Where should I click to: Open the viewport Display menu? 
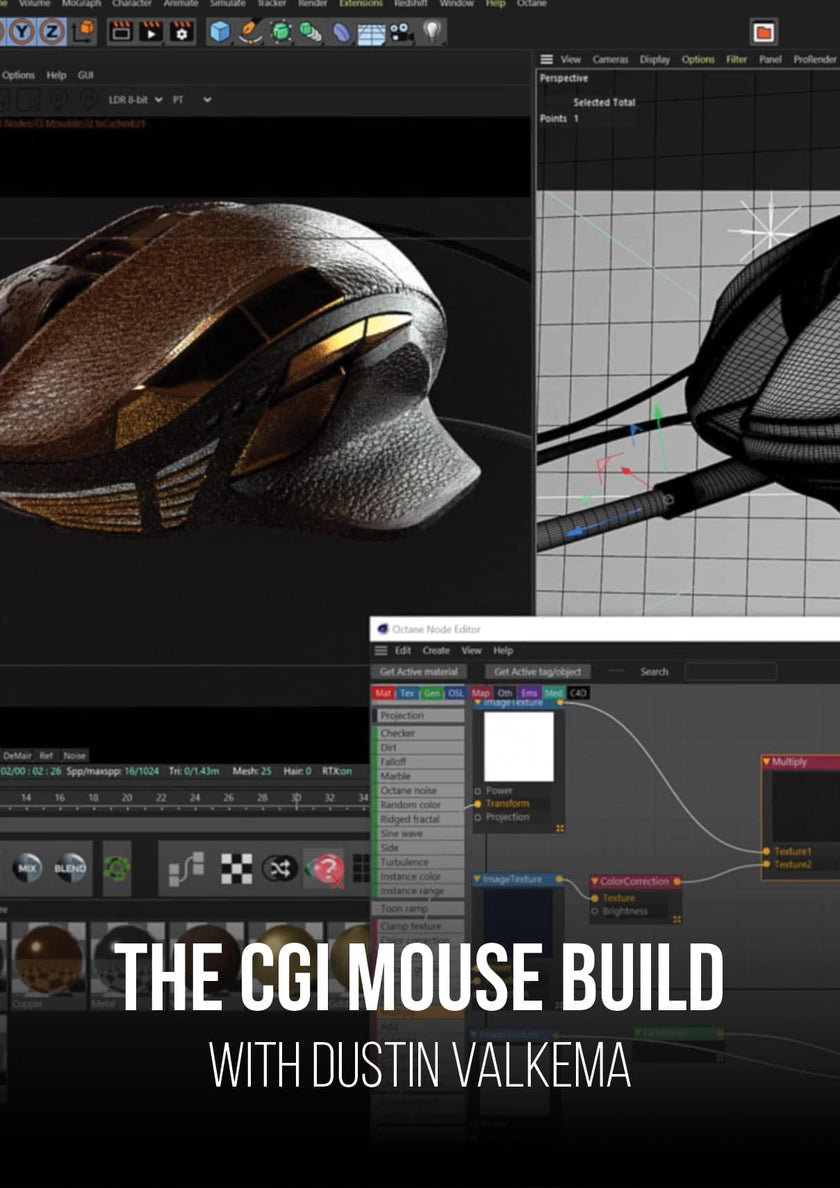(x=654, y=59)
